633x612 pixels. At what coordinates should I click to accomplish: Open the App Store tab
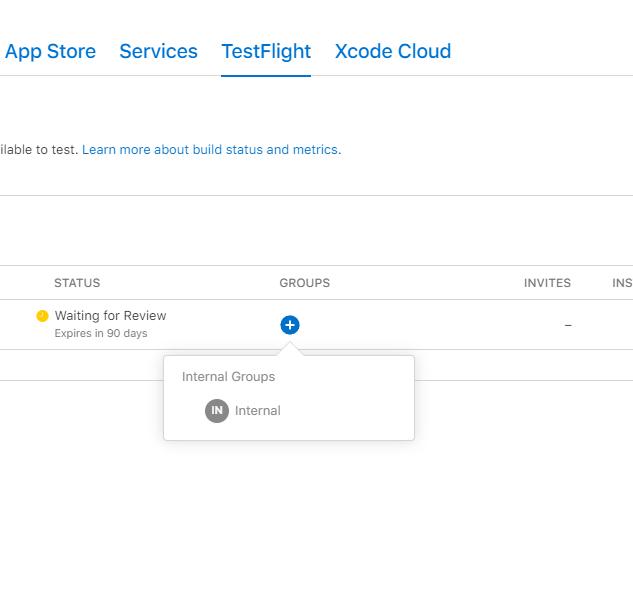click(50, 52)
